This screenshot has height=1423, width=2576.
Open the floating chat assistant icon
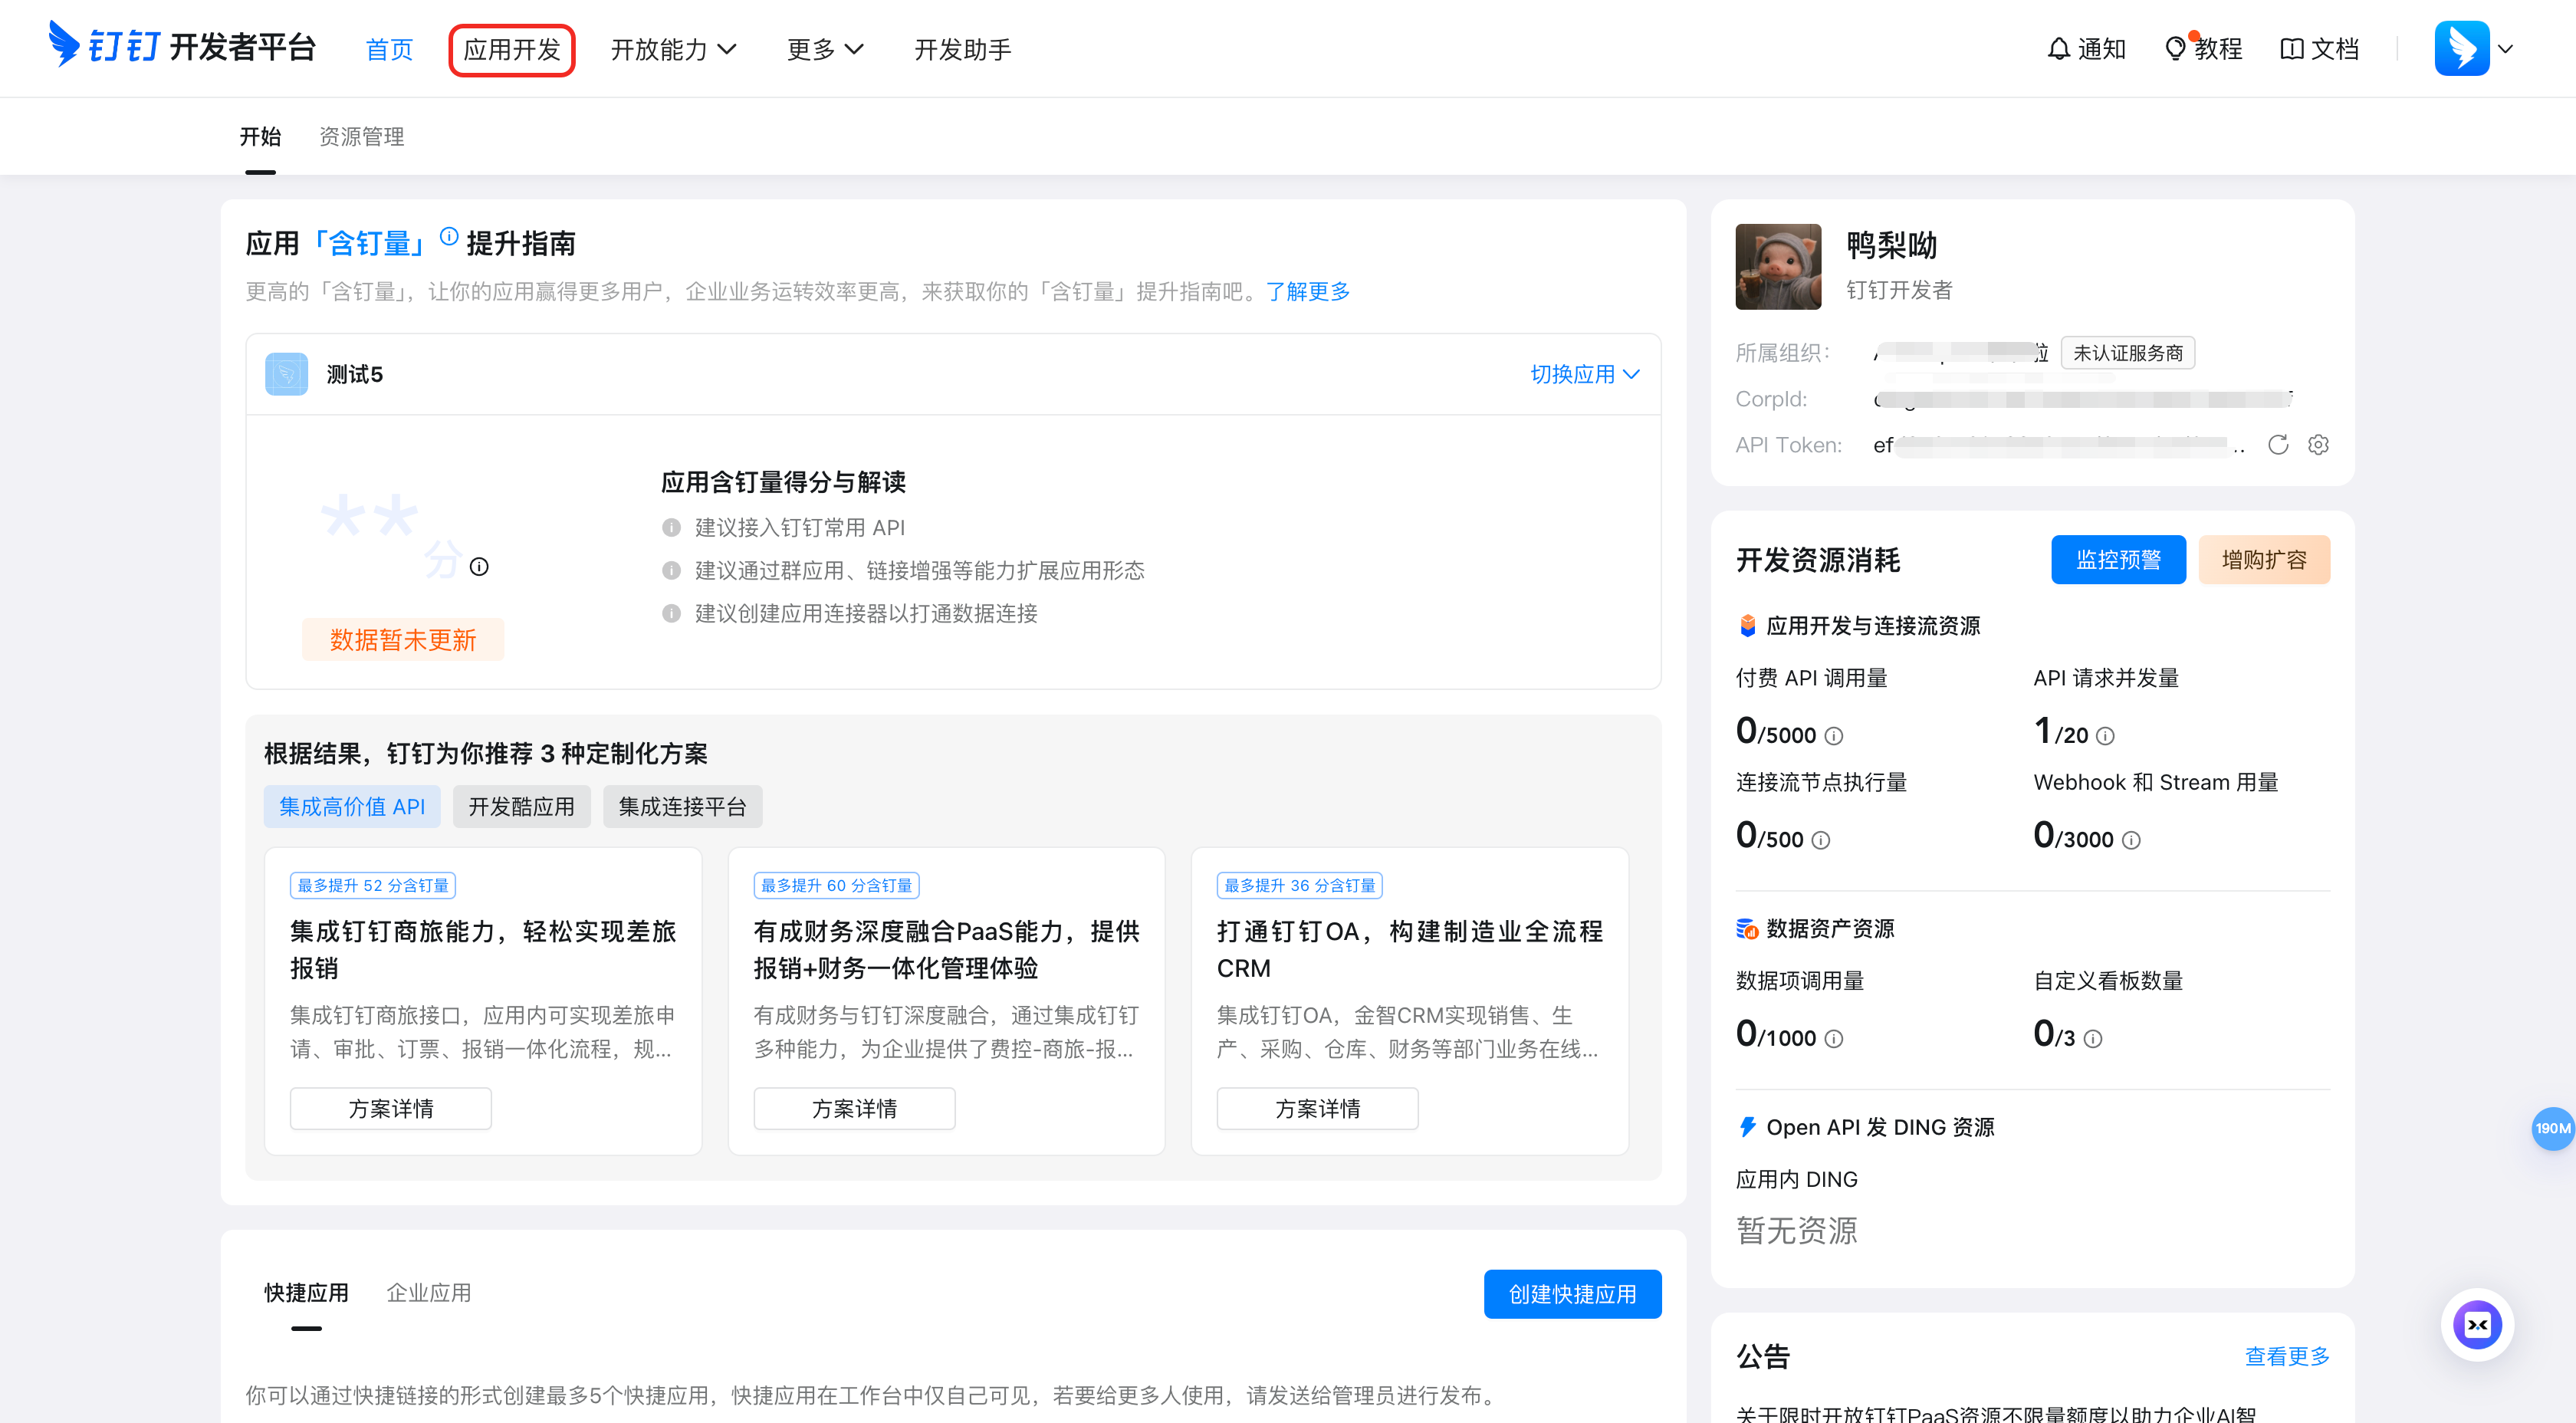coord(2477,1325)
